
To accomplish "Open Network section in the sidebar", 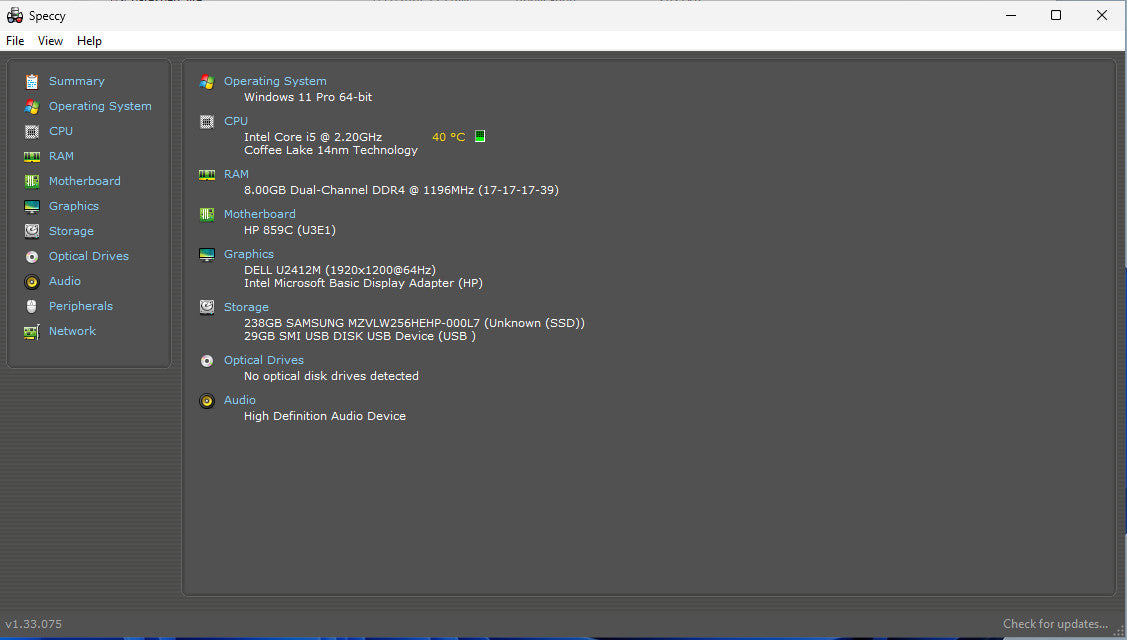I will 73,332.
